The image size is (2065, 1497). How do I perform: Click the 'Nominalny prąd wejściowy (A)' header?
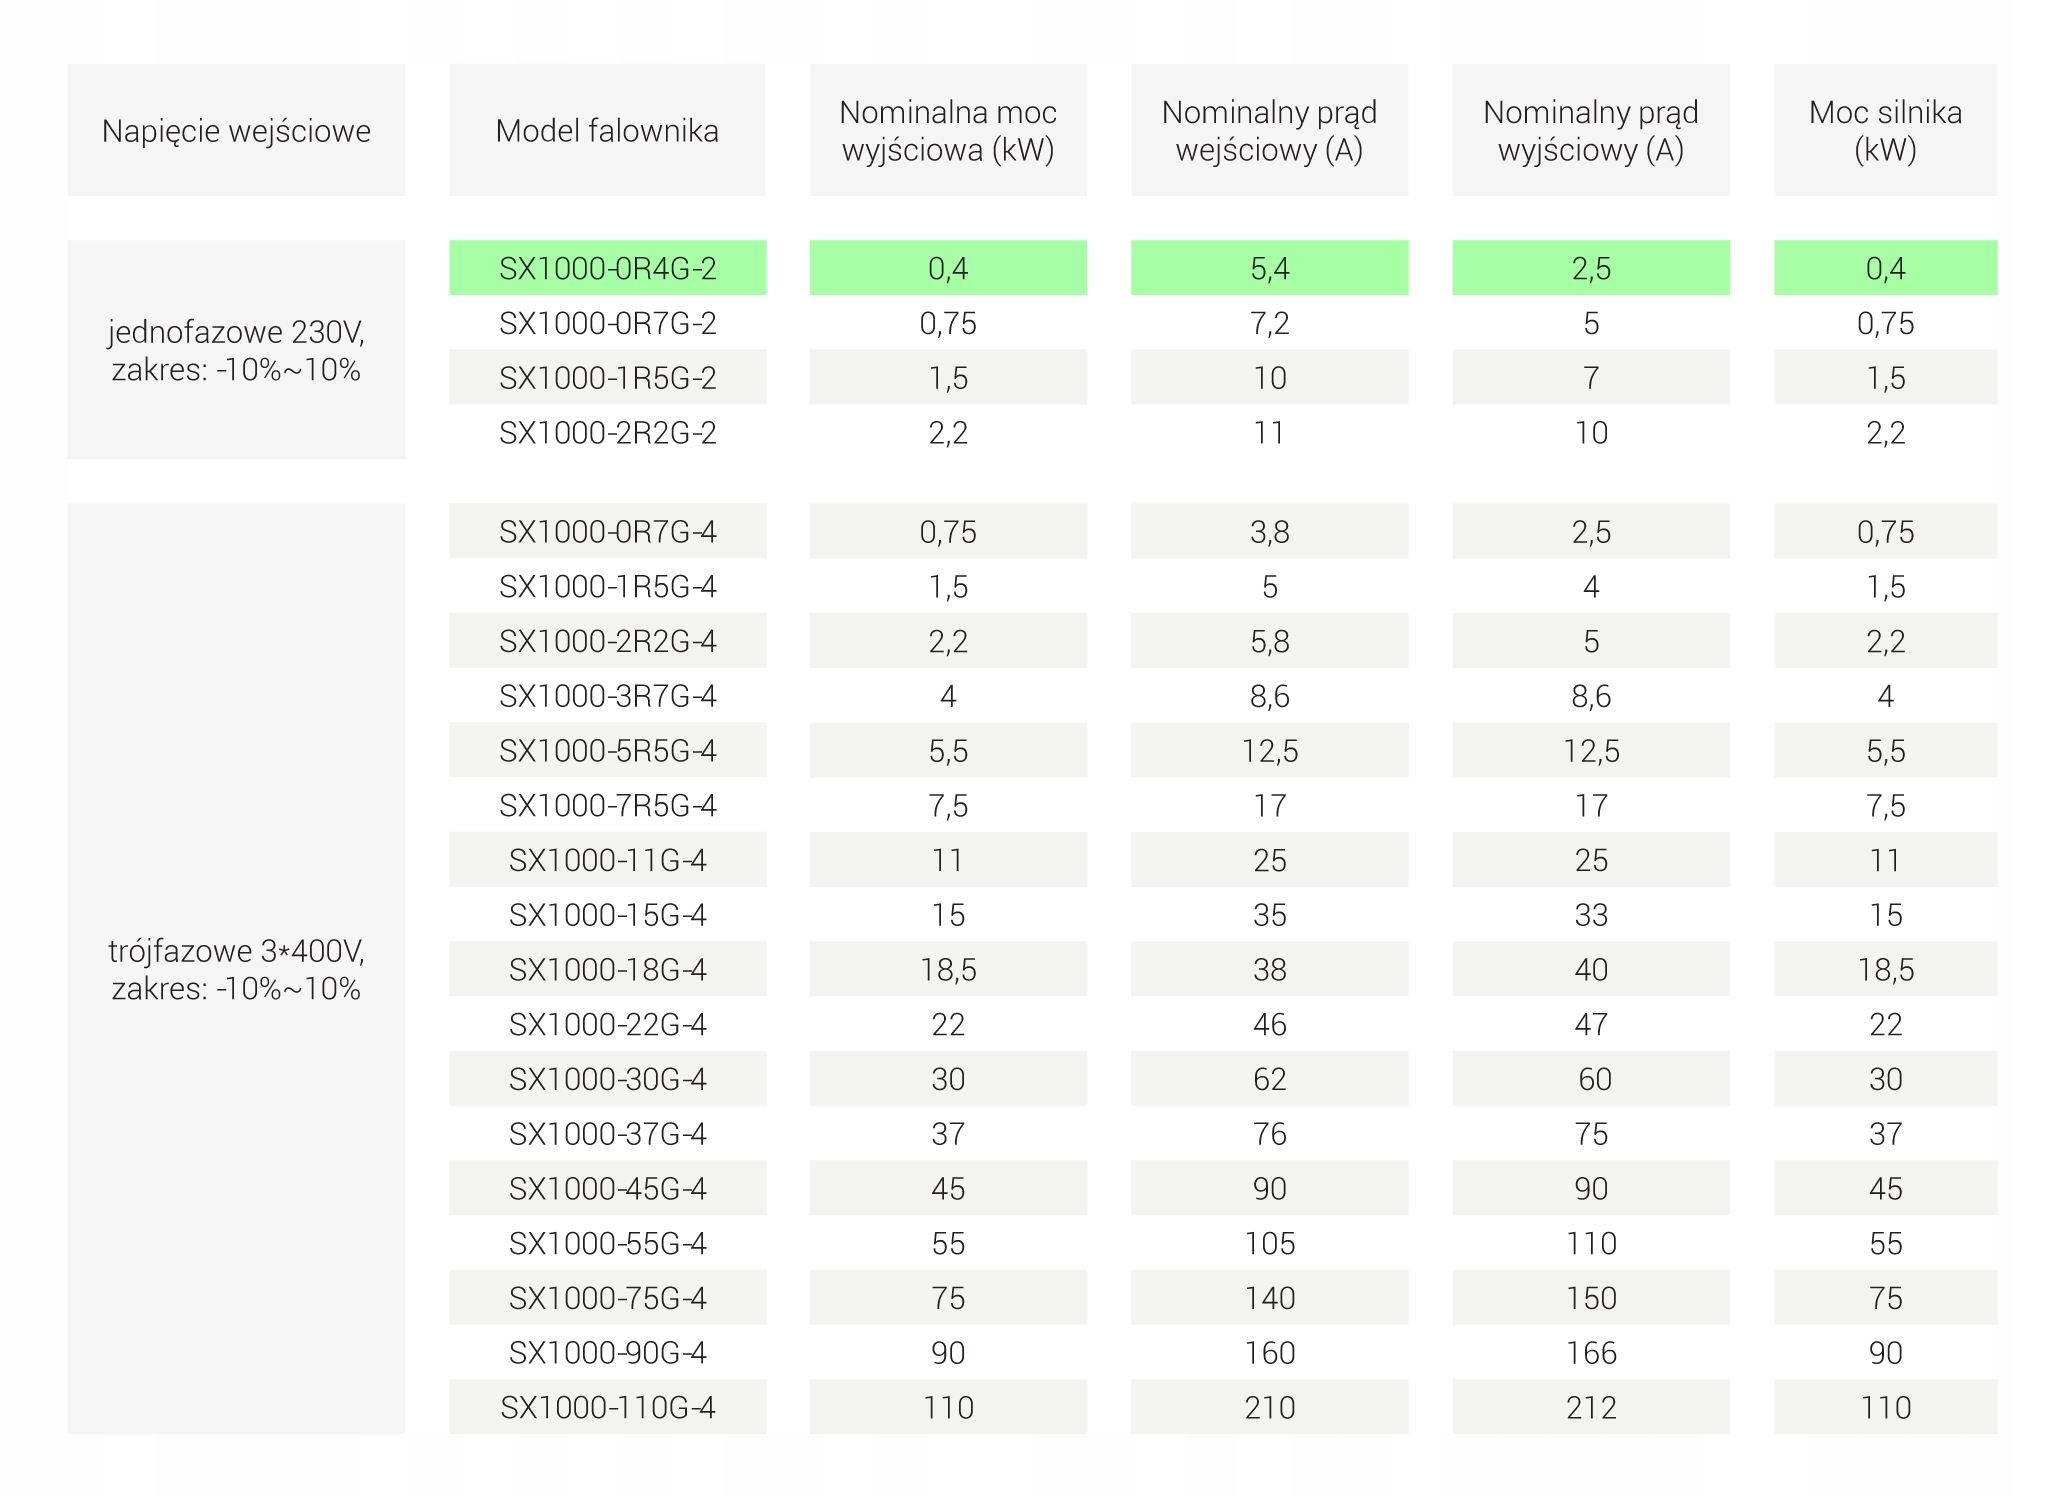point(1269,130)
